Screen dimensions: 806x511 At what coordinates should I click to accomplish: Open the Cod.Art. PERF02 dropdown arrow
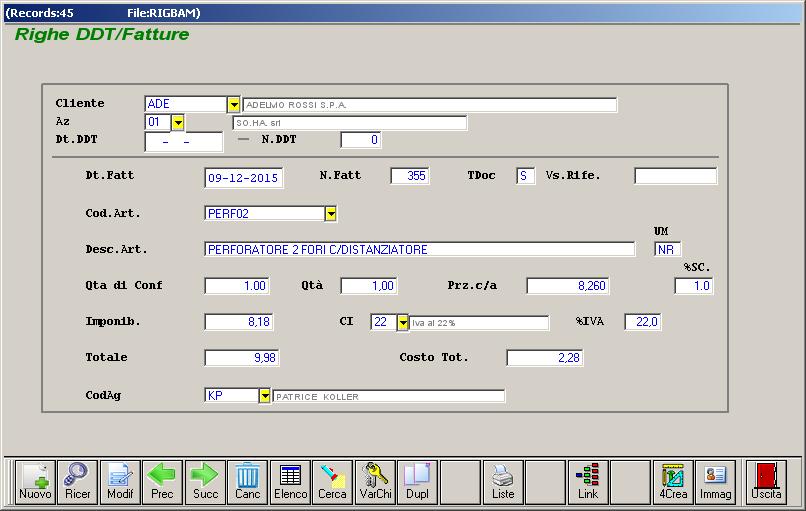point(331,213)
